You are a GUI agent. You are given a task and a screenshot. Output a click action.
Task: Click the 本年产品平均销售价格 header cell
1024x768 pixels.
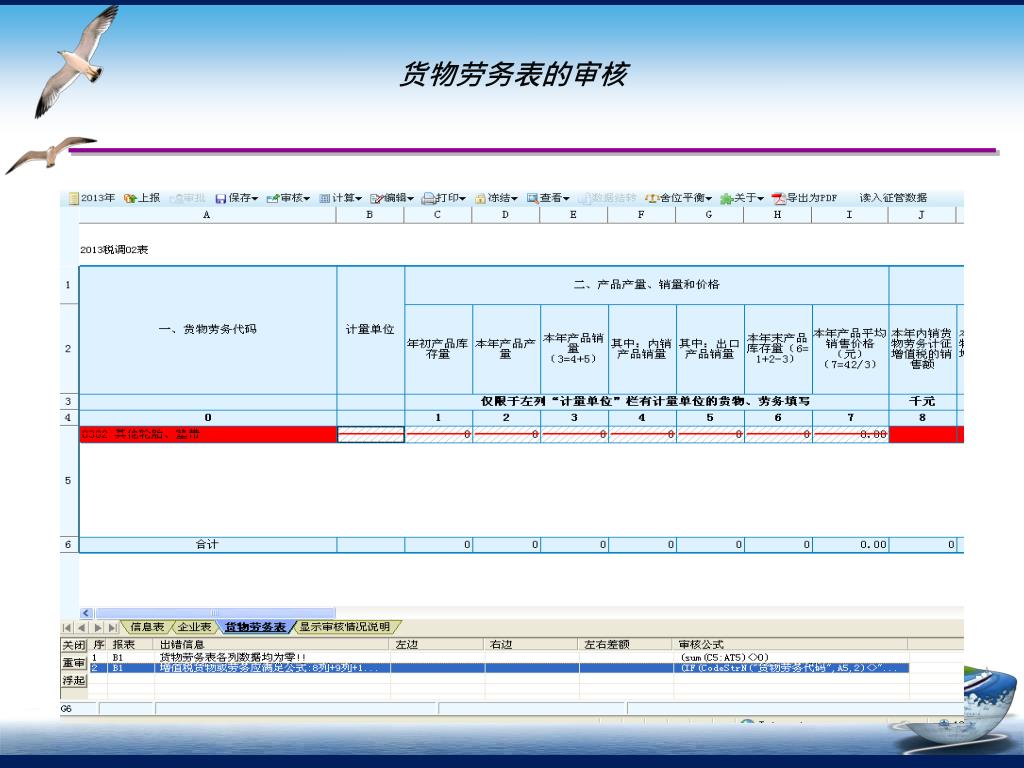(850, 349)
